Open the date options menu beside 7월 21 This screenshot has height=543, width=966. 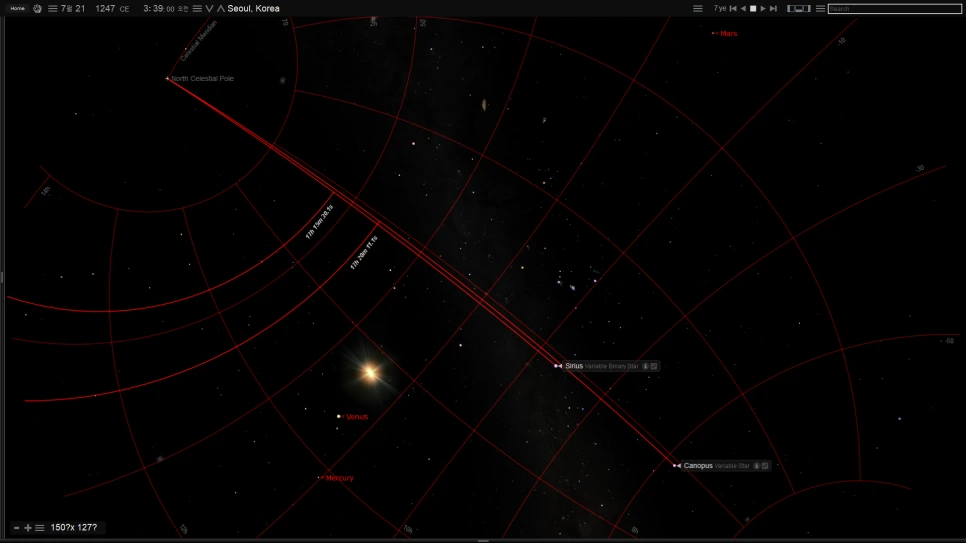52,9
